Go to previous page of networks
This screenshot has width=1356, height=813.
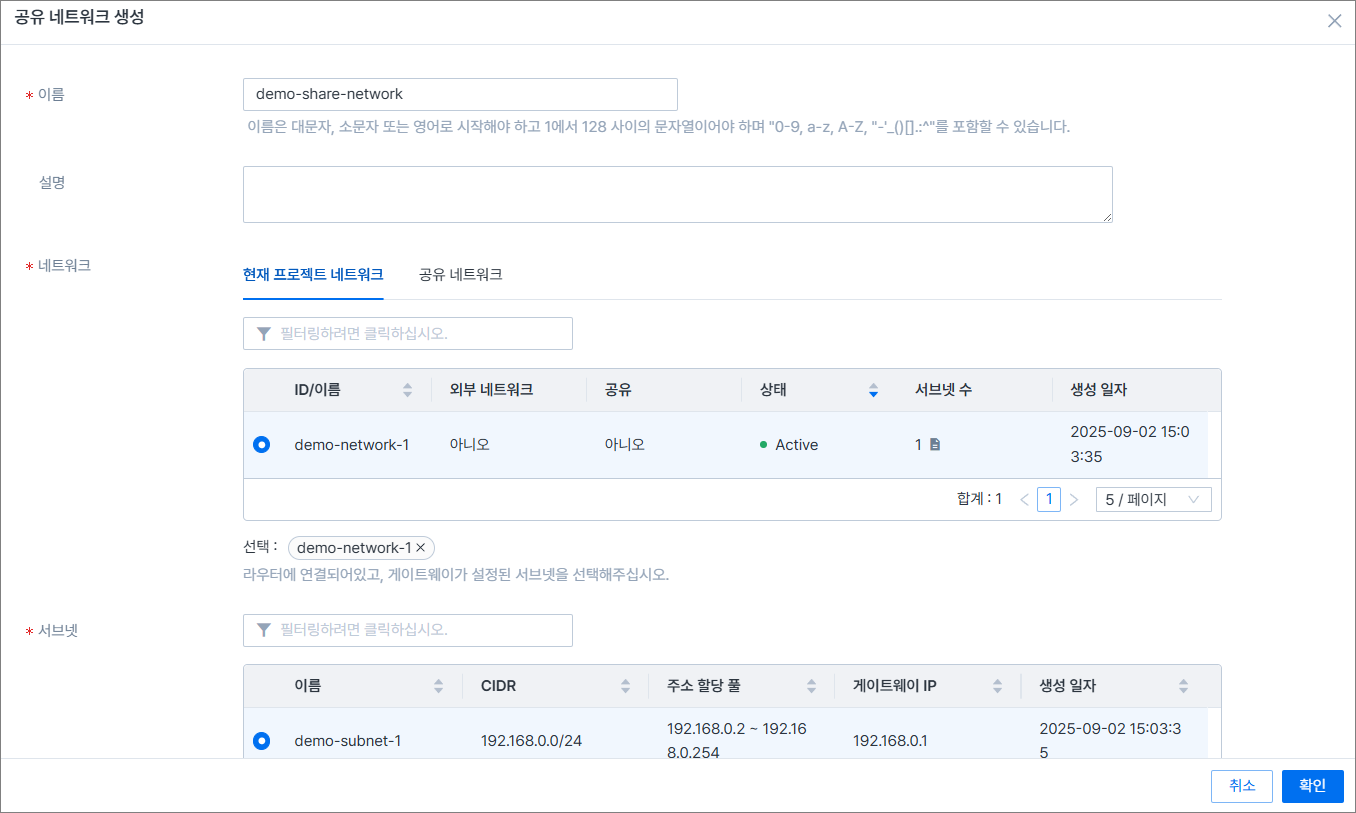tap(1024, 499)
